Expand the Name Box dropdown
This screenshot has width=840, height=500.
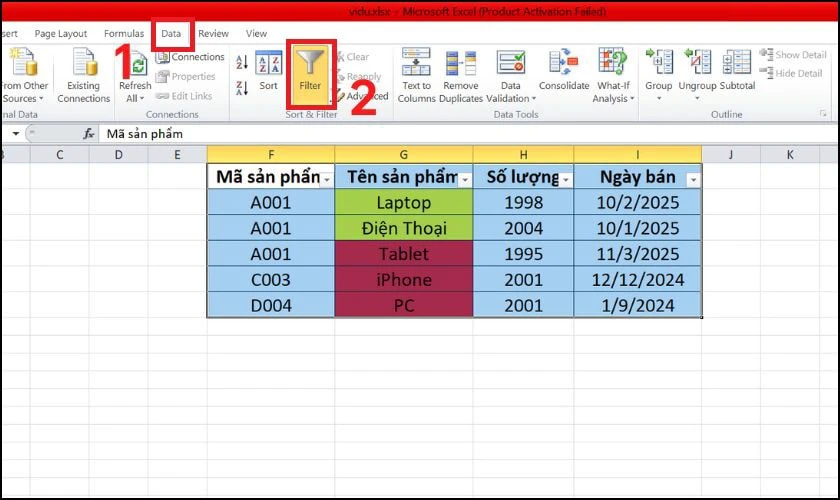[x=16, y=133]
